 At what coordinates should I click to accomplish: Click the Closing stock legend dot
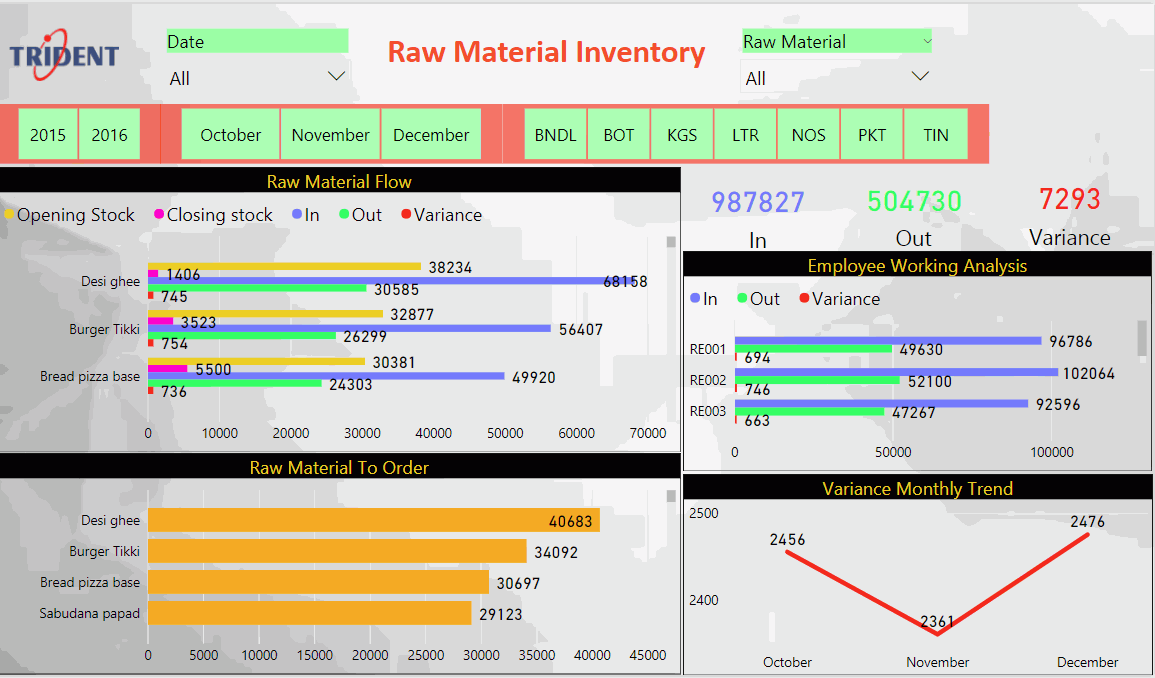(x=158, y=215)
